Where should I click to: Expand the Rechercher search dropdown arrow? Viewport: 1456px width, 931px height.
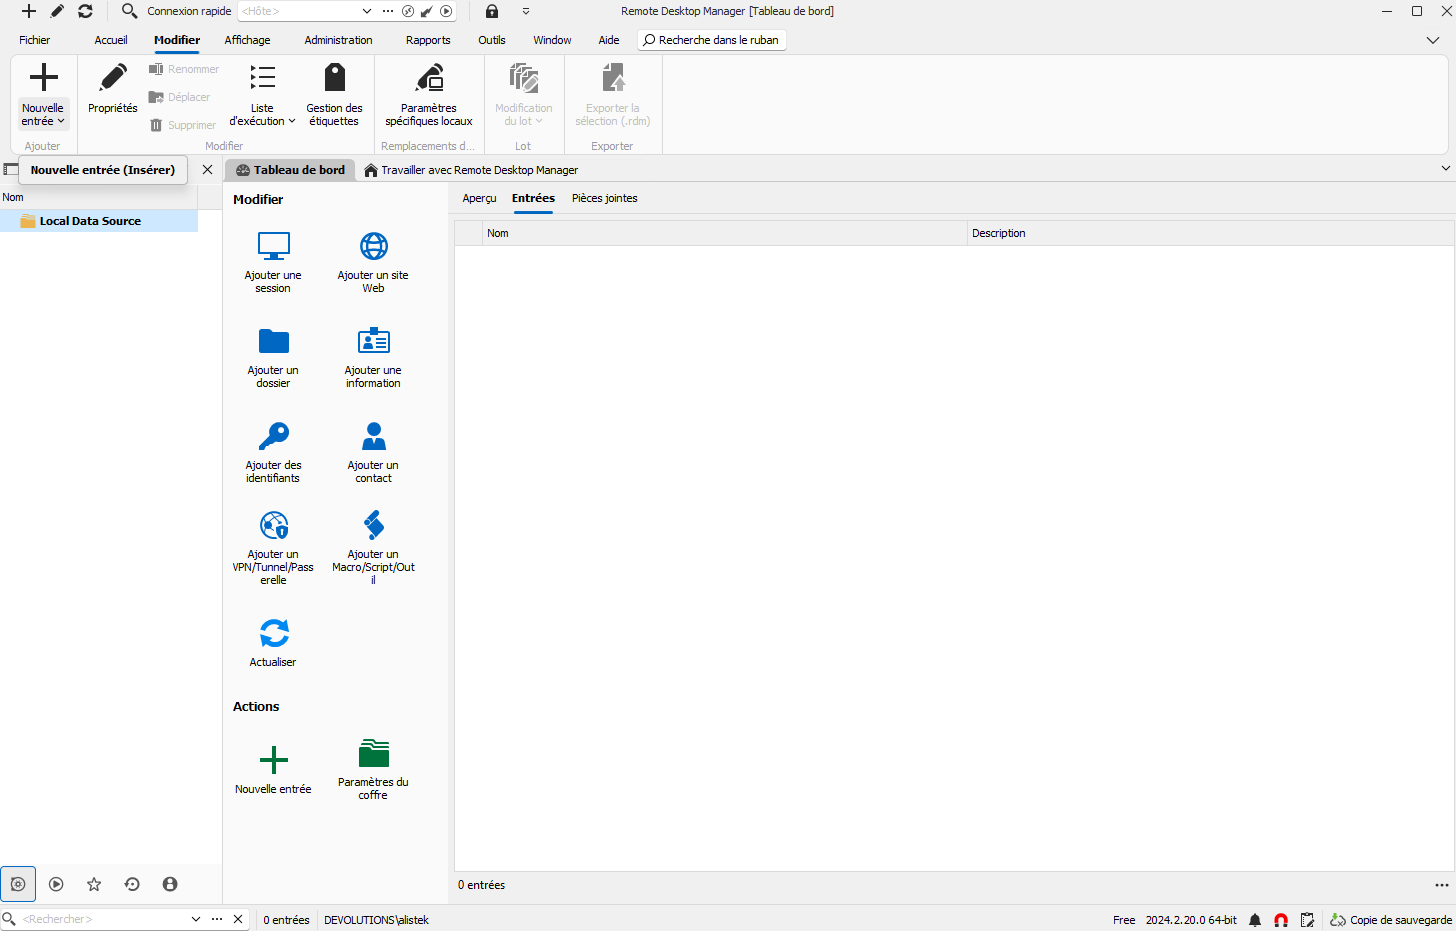[196, 919]
